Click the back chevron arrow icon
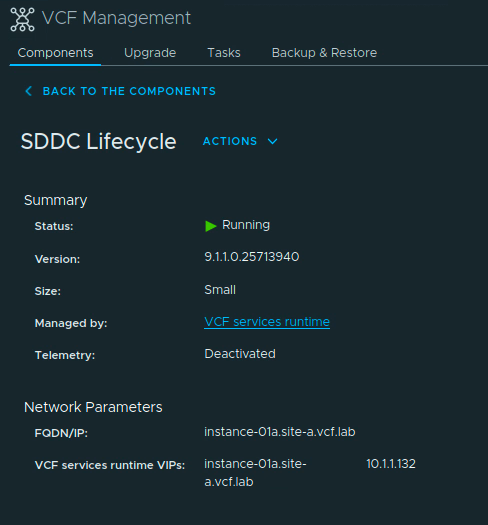The image size is (488, 525). tap(29, 91)
